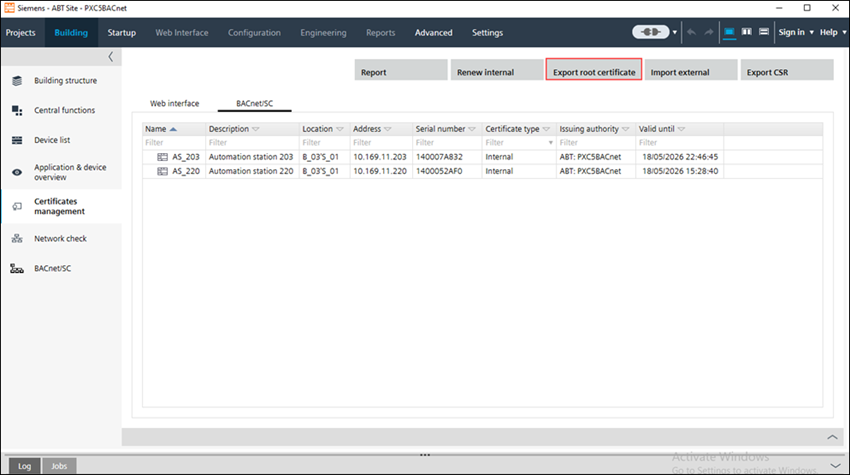Click the Export root certificate button

click(x=594, y=72)
